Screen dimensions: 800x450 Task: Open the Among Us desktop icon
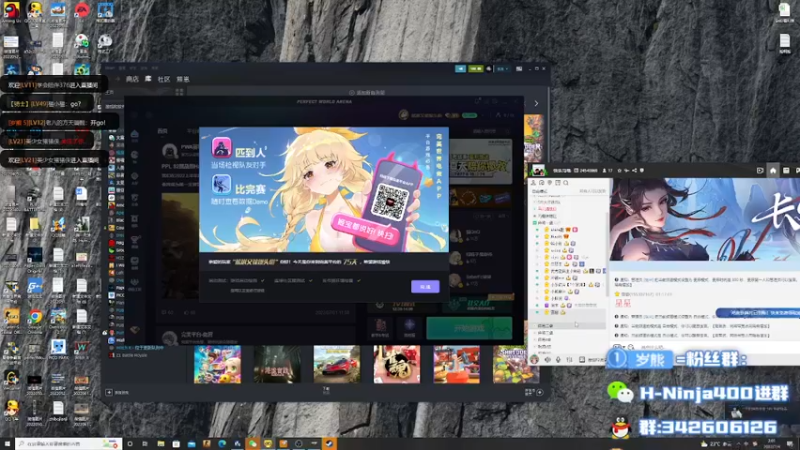pyautogui.click(x=11, y=11)
